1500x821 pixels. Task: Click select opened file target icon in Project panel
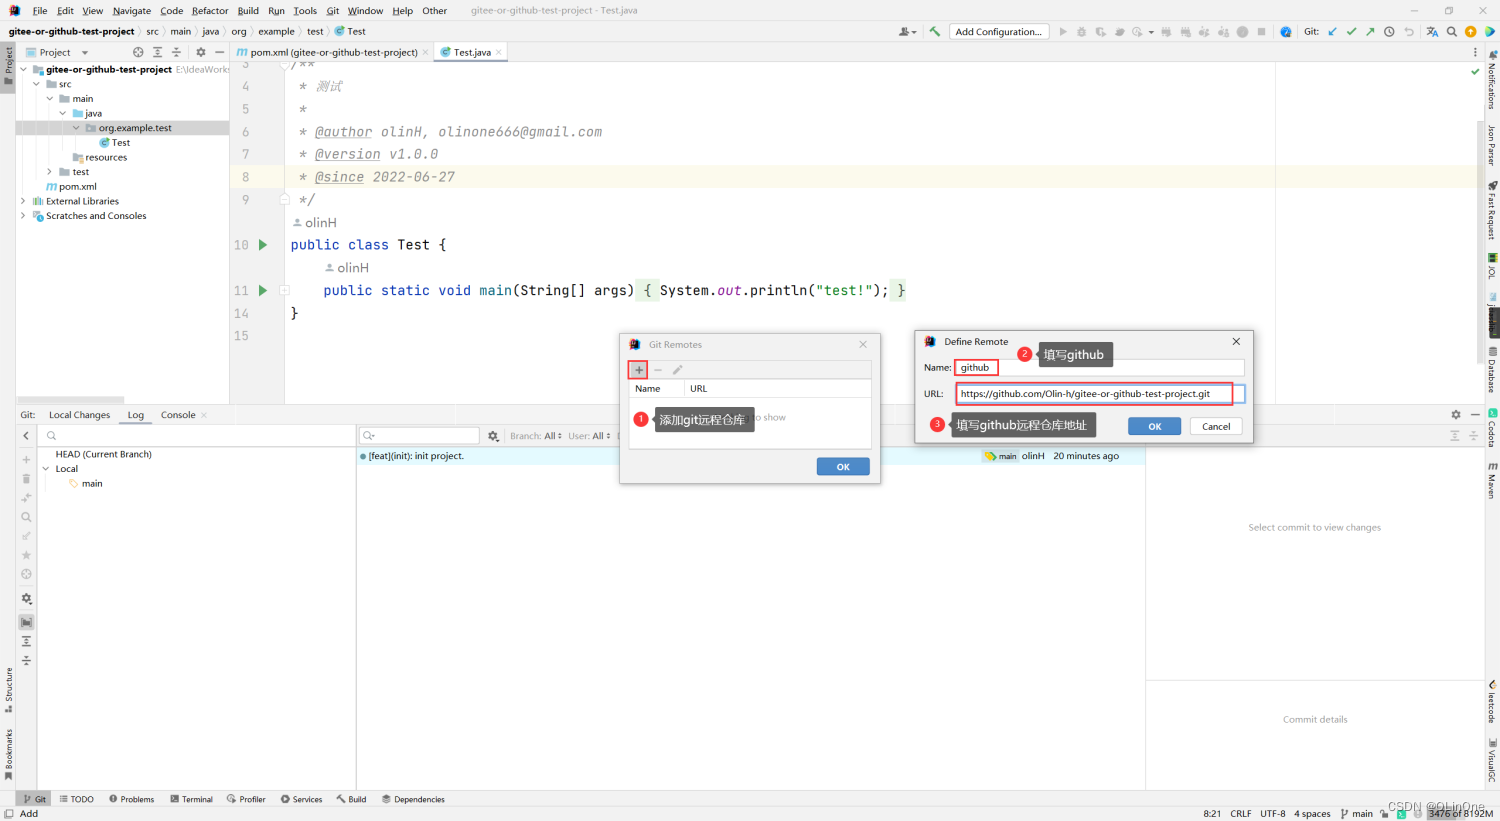138,52
